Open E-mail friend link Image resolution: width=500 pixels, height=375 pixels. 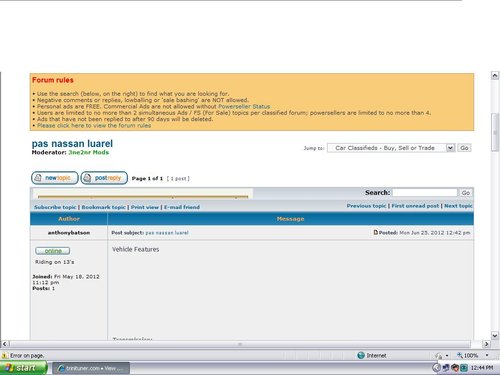coord(182,207)
